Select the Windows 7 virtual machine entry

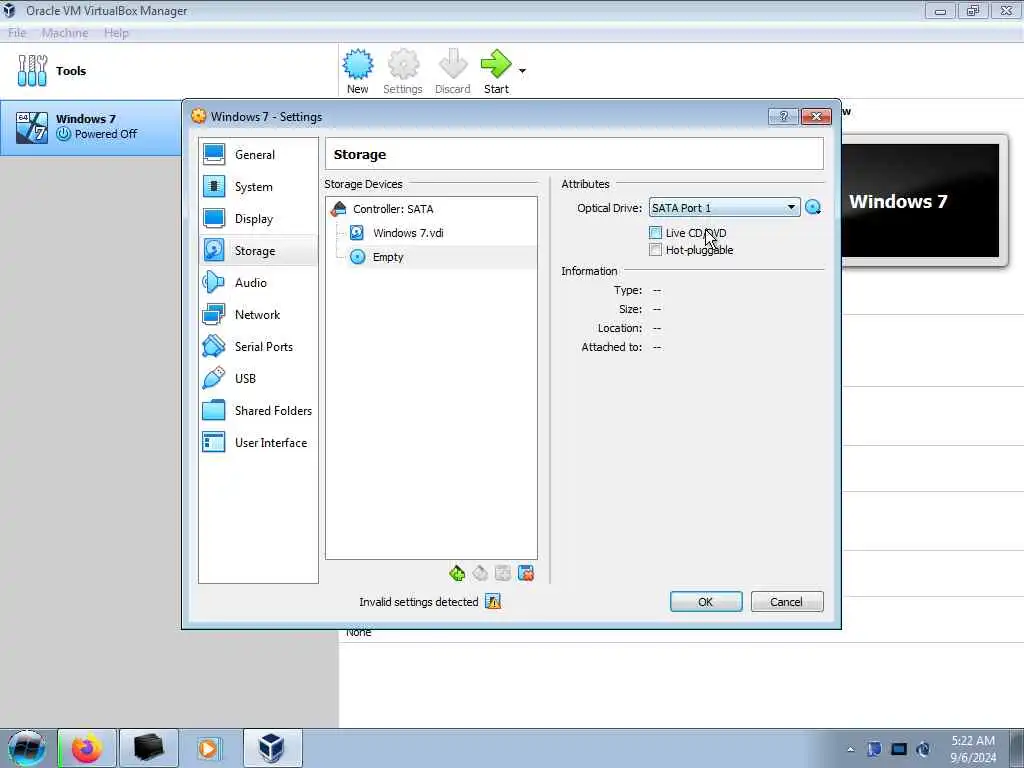[91, 127]
